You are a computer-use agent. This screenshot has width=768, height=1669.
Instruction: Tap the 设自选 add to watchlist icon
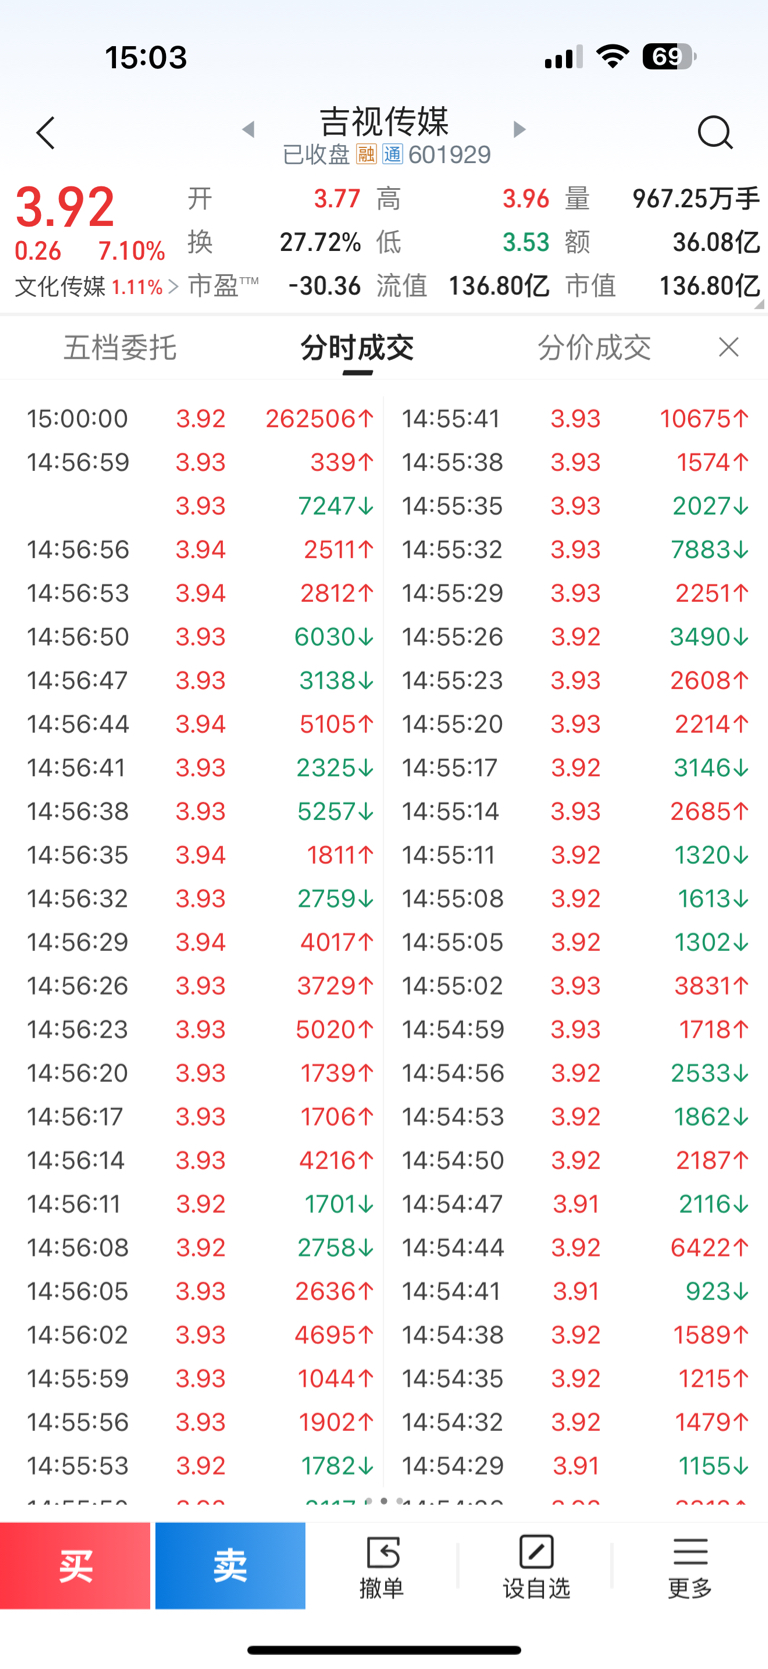click(x=536, y=1566)
